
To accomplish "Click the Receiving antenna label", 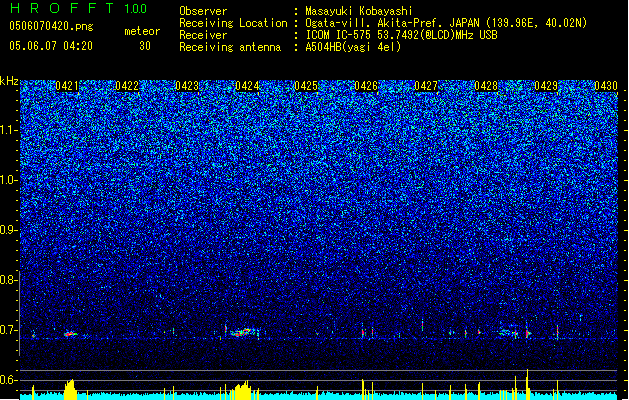I will click(230, 47).
